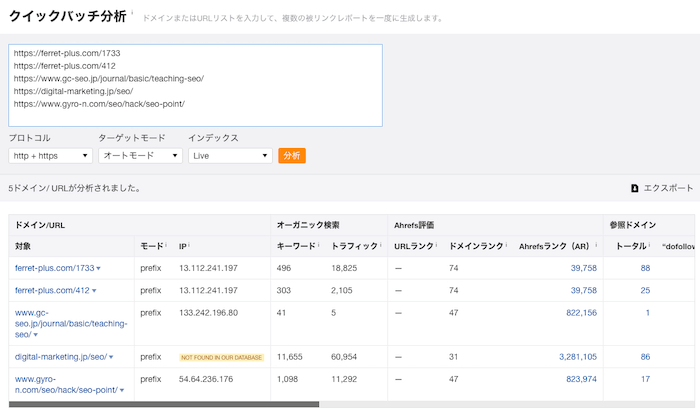Click the トラフィック column header
The width and height of the screenshot is (700, 420).
point(354,246)
